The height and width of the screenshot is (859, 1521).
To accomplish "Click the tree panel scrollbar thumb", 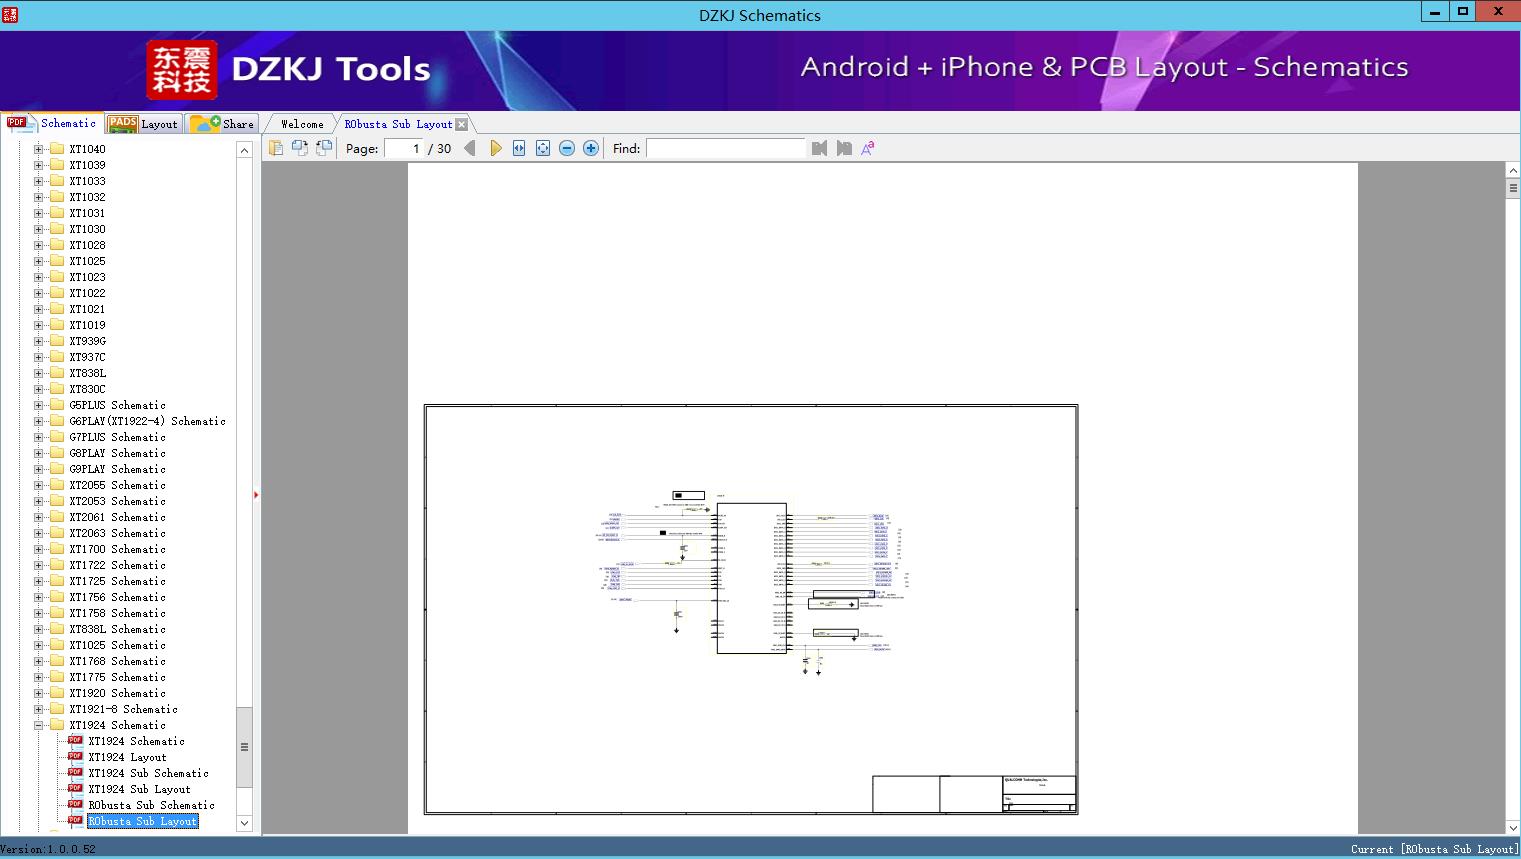I will 244,747.
